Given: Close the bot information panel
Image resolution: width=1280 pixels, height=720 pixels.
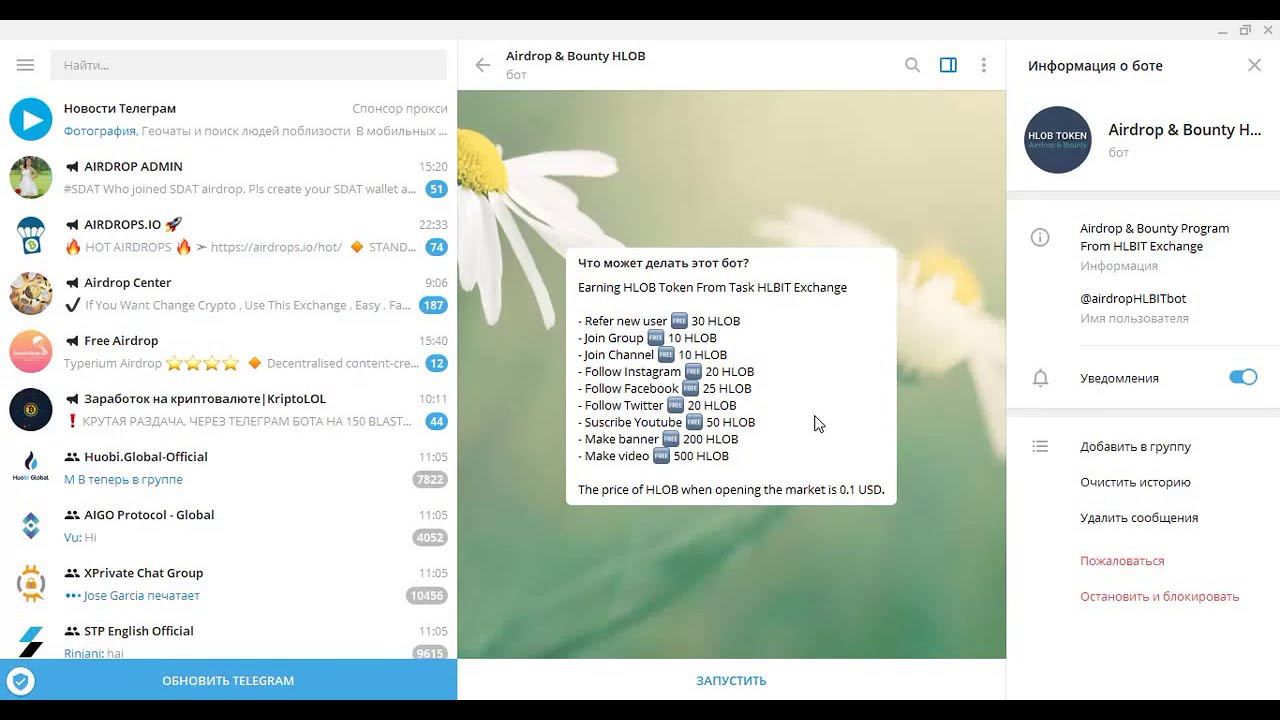Looking at the screenshot, I should pos(1254,65).
